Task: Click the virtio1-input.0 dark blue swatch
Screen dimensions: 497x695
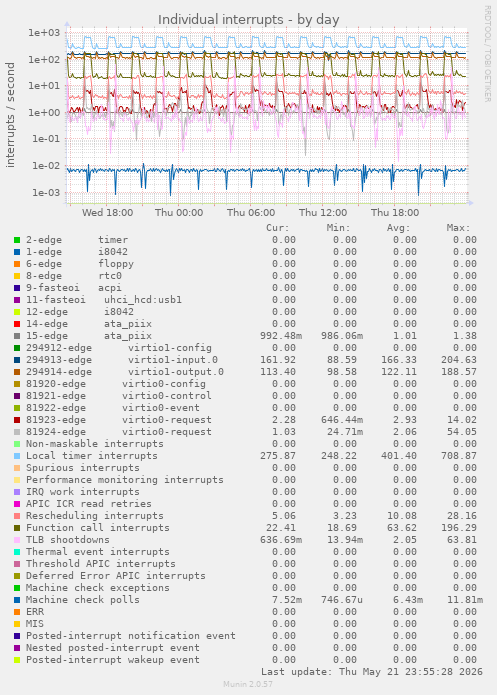Action: 17,360
